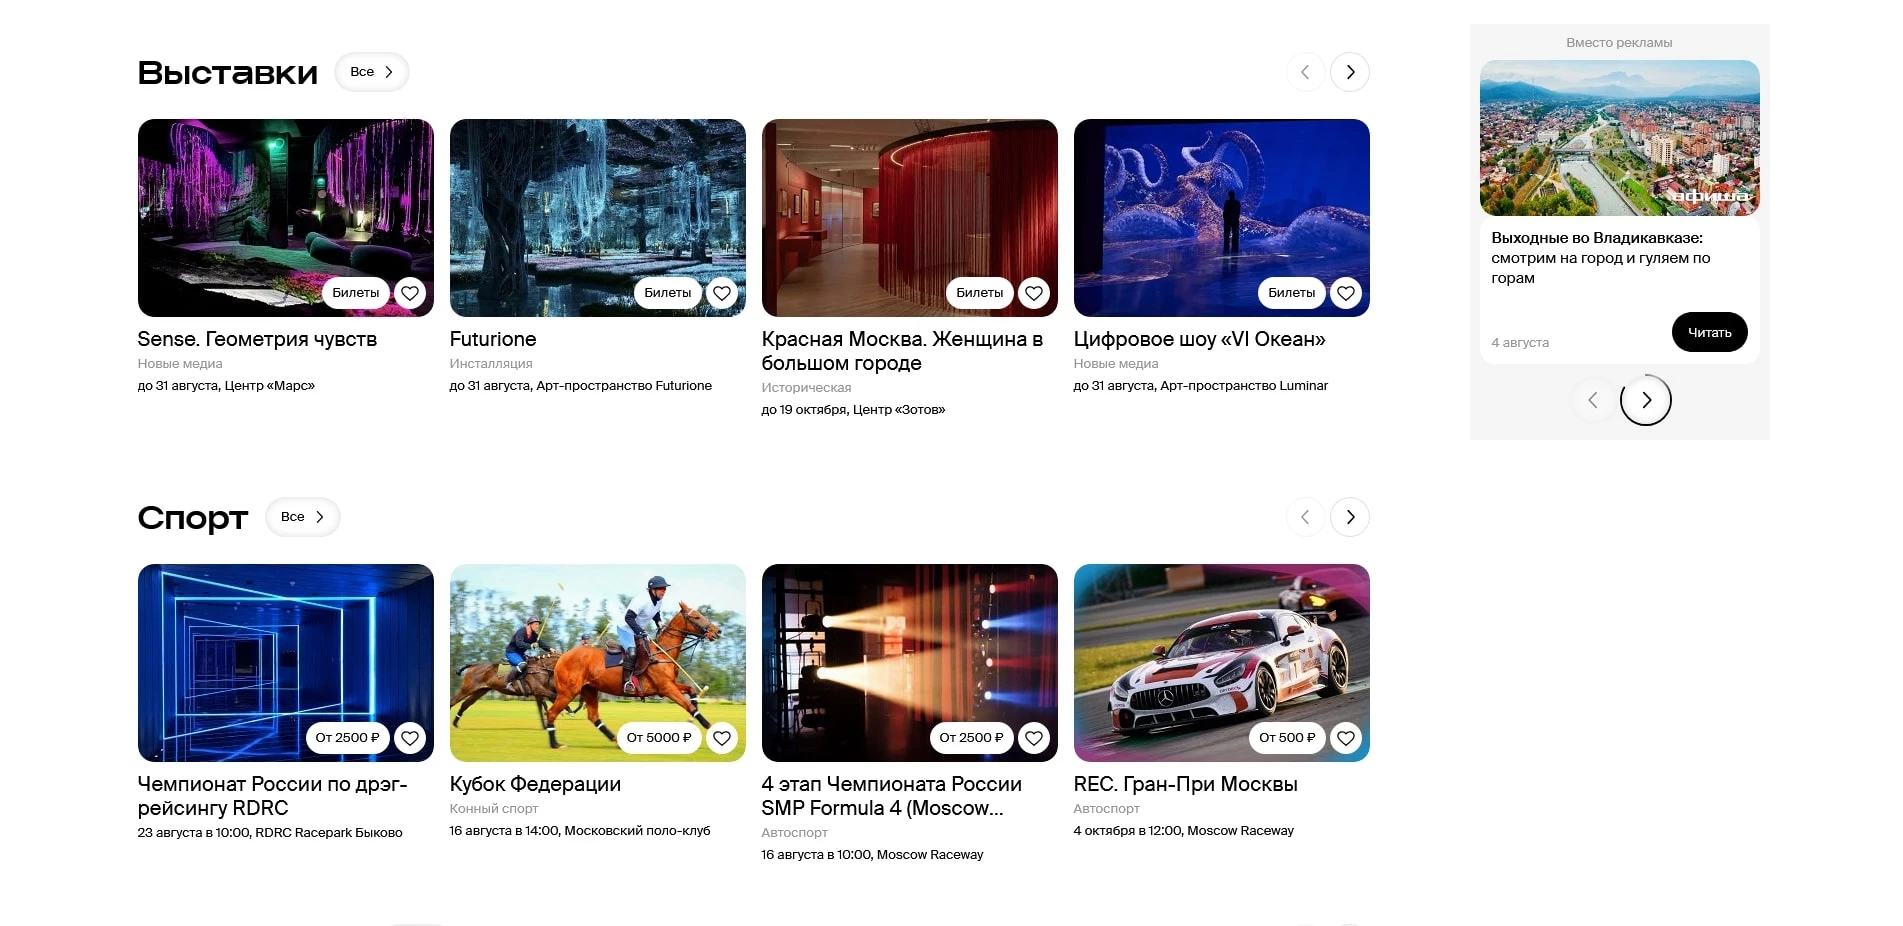Go back in the Спорт carousel
1903x926 pixels.
(x=1305, y=517)
